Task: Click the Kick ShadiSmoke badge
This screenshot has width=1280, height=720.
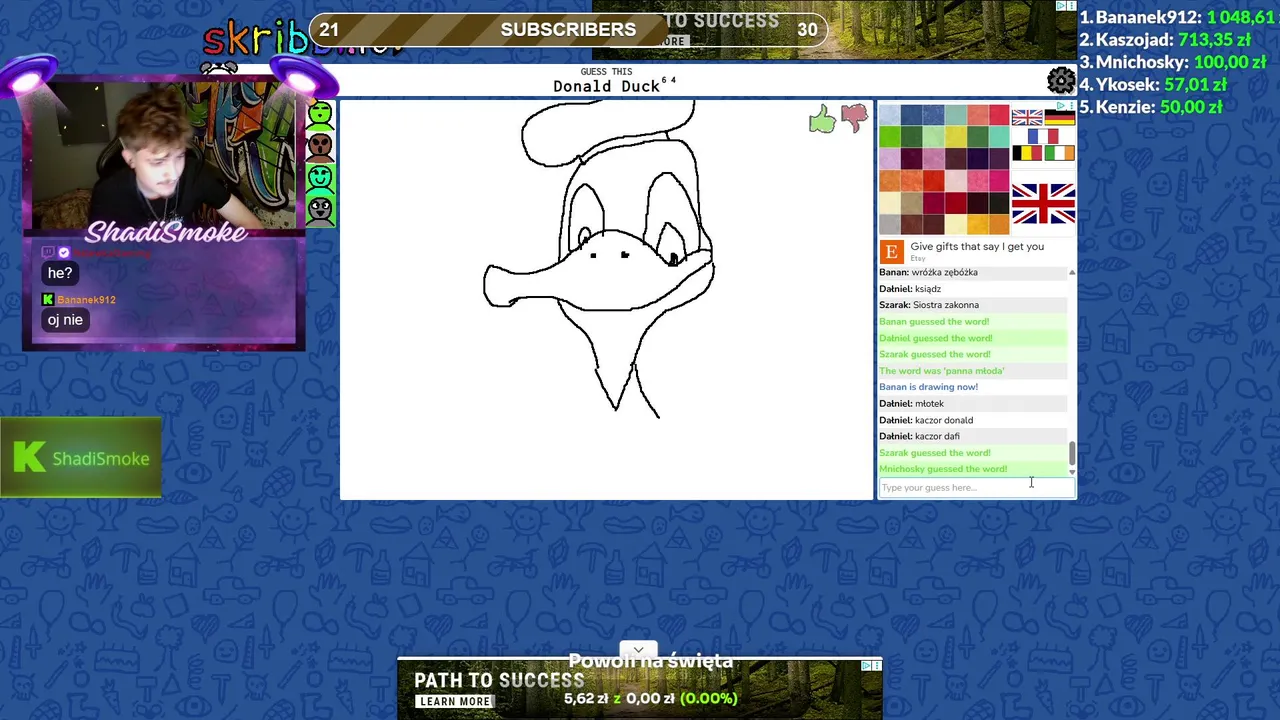Action: 81,458
